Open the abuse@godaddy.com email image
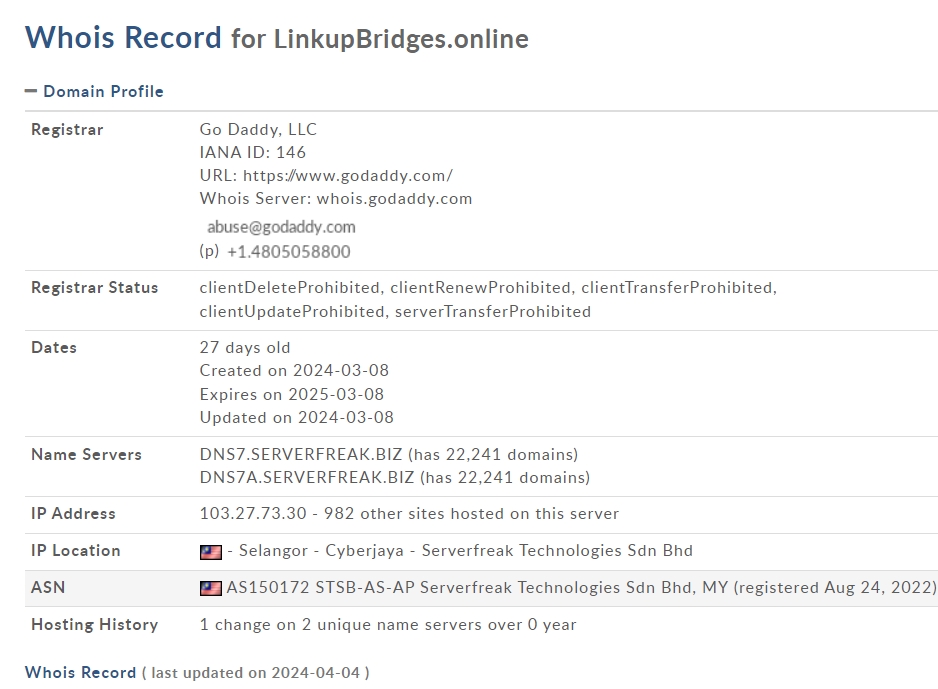Screen dimensions: 938x689 click(x=281, y=227)
